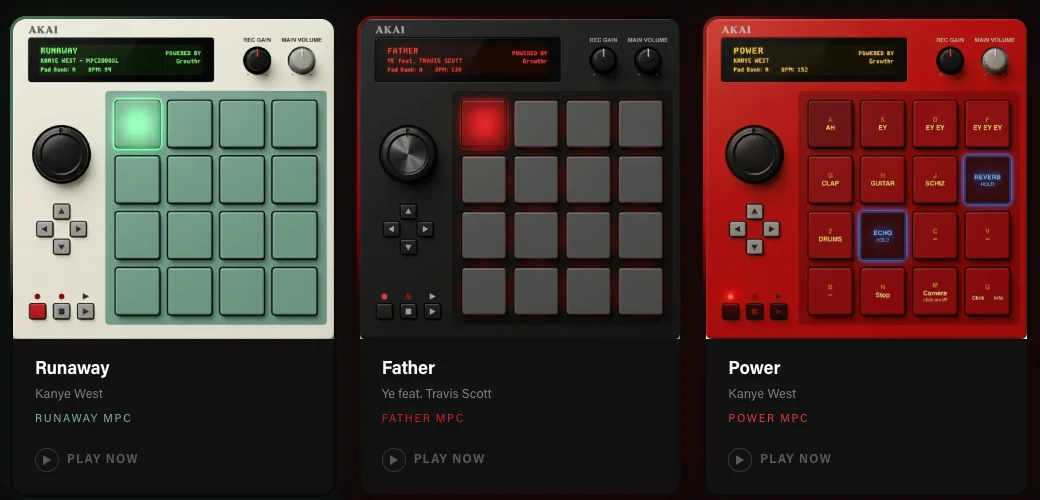Click the circled play icon under Runaway
The height and width of the screenshot is (500, 1040).
tap(47, 459)
